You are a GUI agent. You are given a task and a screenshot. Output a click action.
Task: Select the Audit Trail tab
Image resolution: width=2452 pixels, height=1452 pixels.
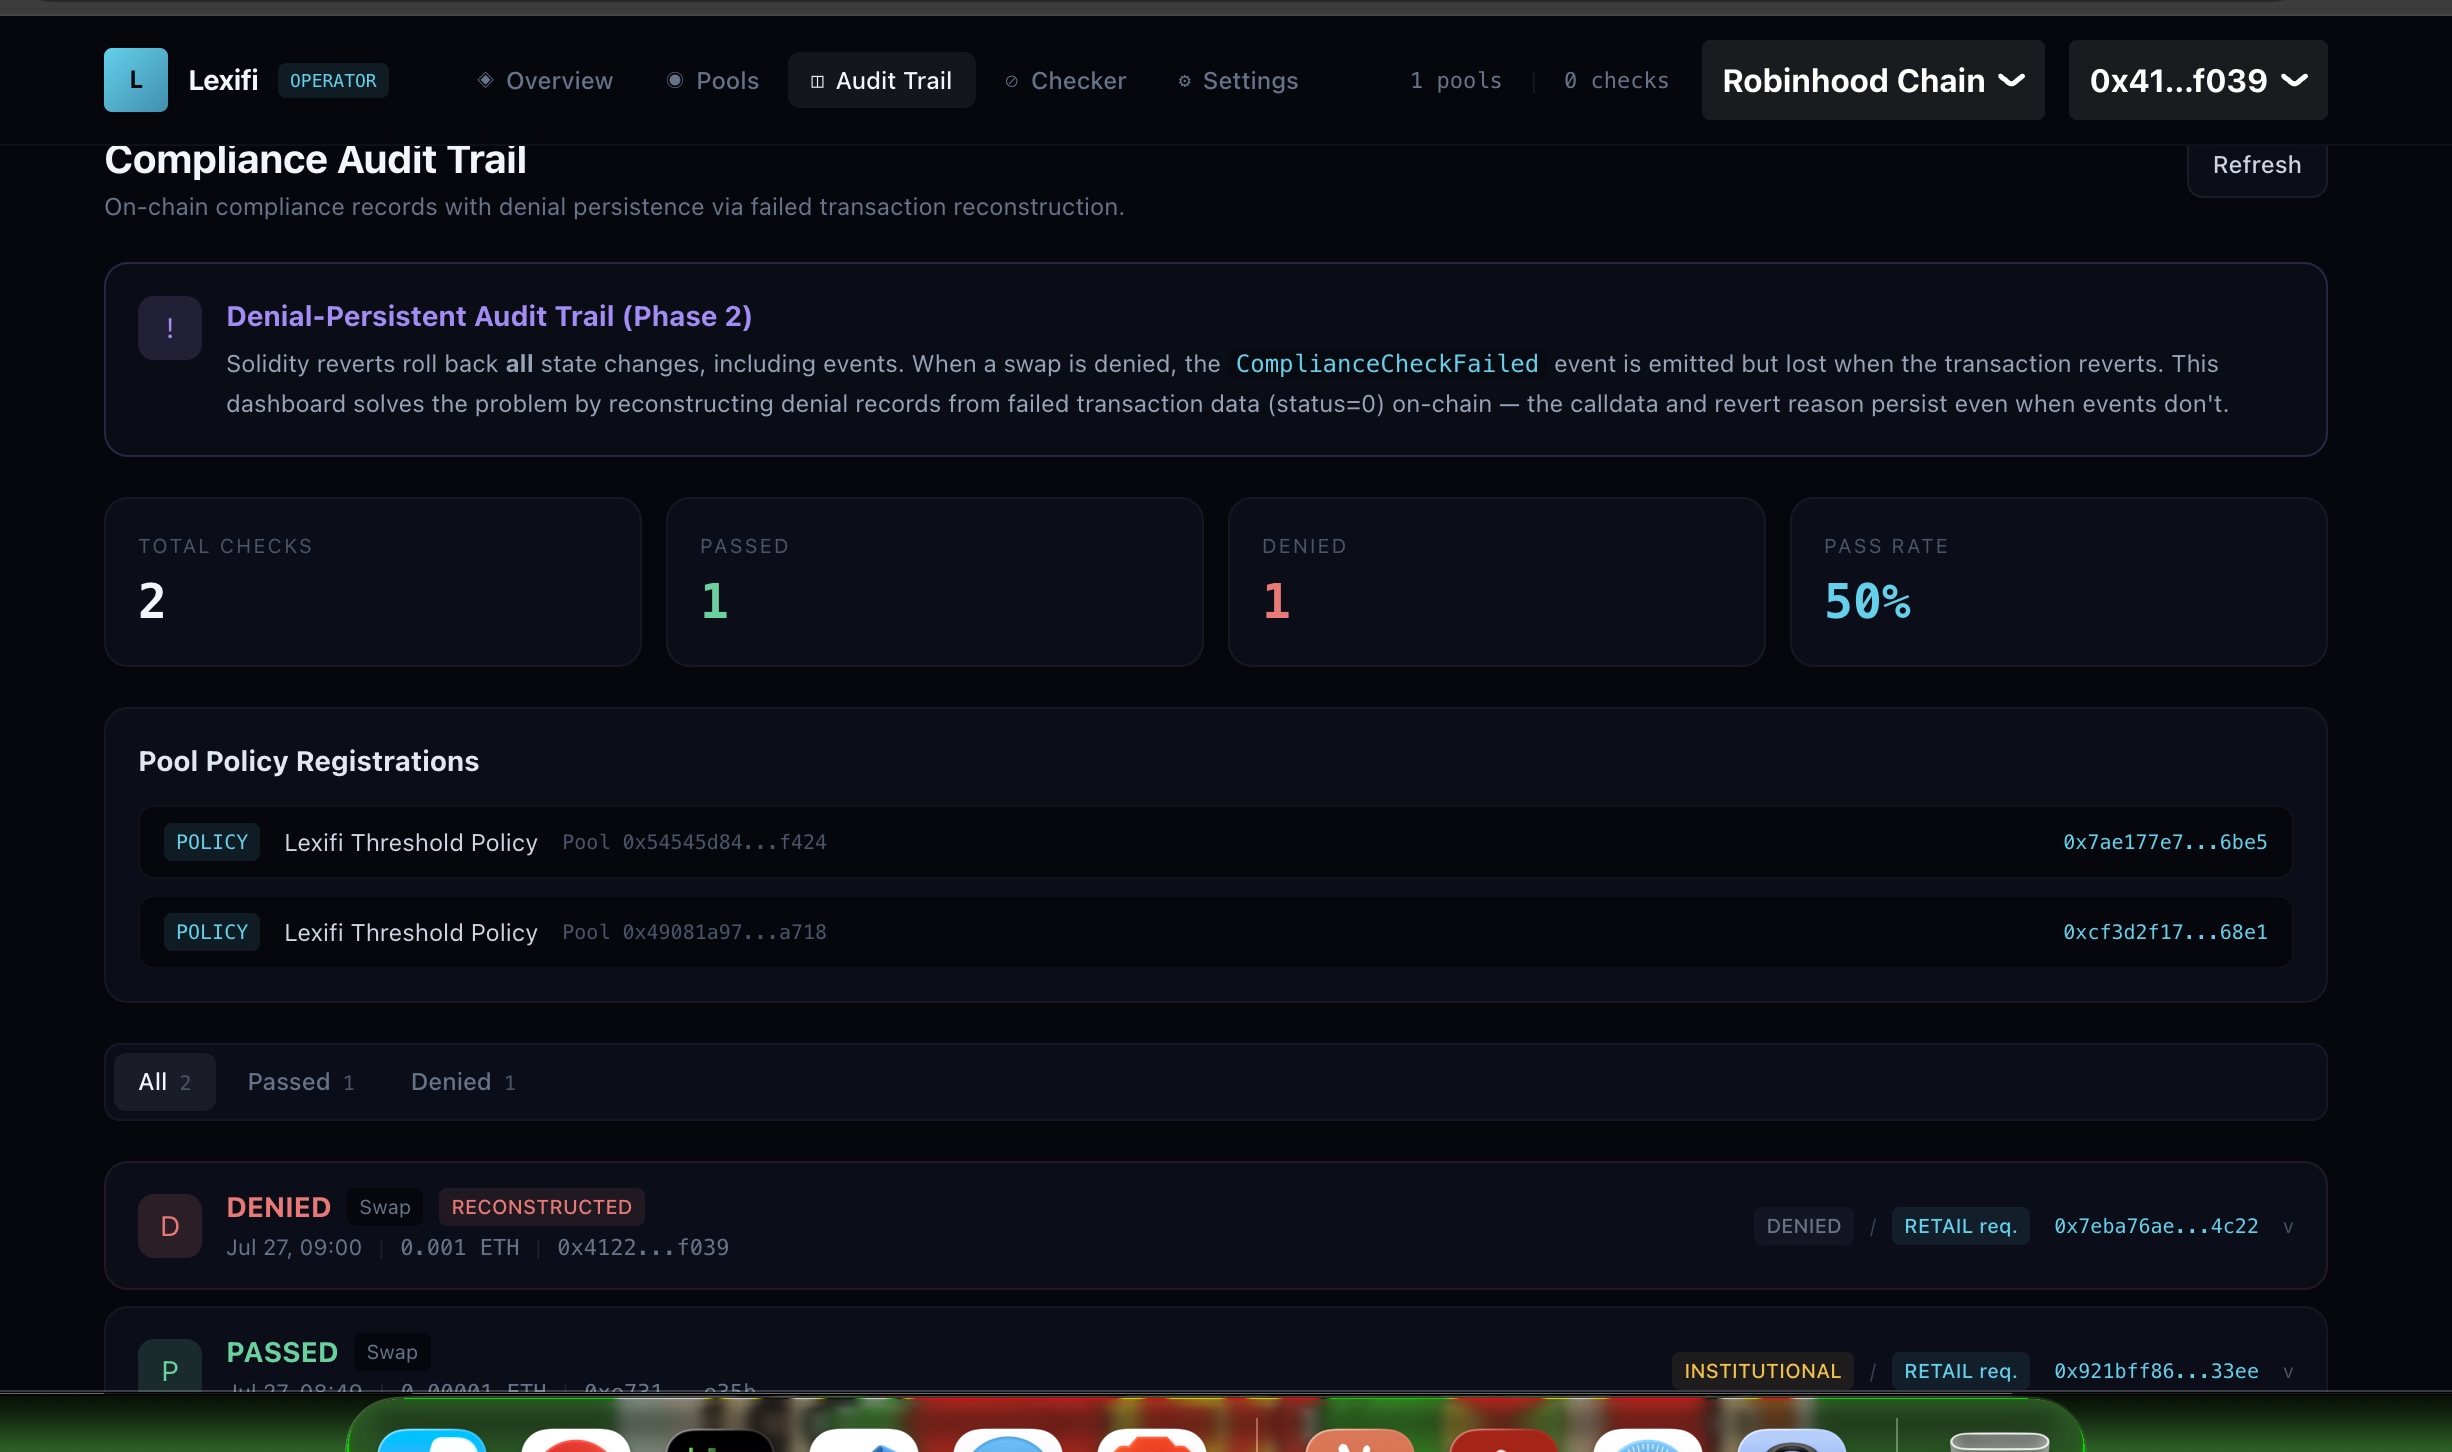click(x=881, y=80)
